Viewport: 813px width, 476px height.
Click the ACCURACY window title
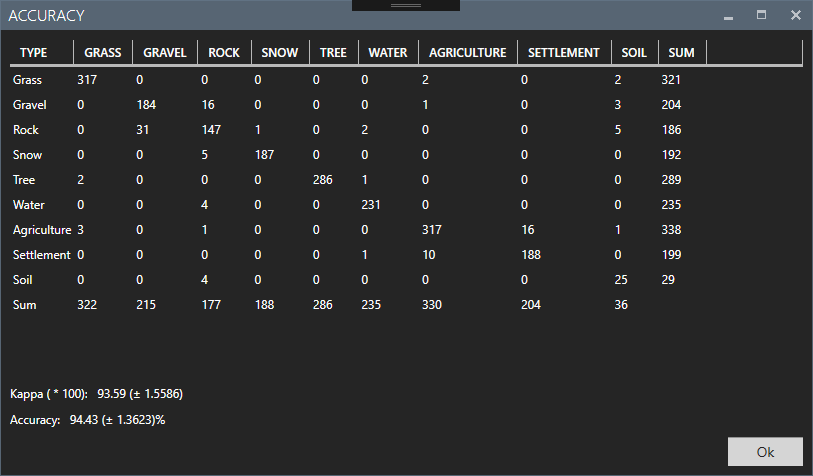coord(46,16)
